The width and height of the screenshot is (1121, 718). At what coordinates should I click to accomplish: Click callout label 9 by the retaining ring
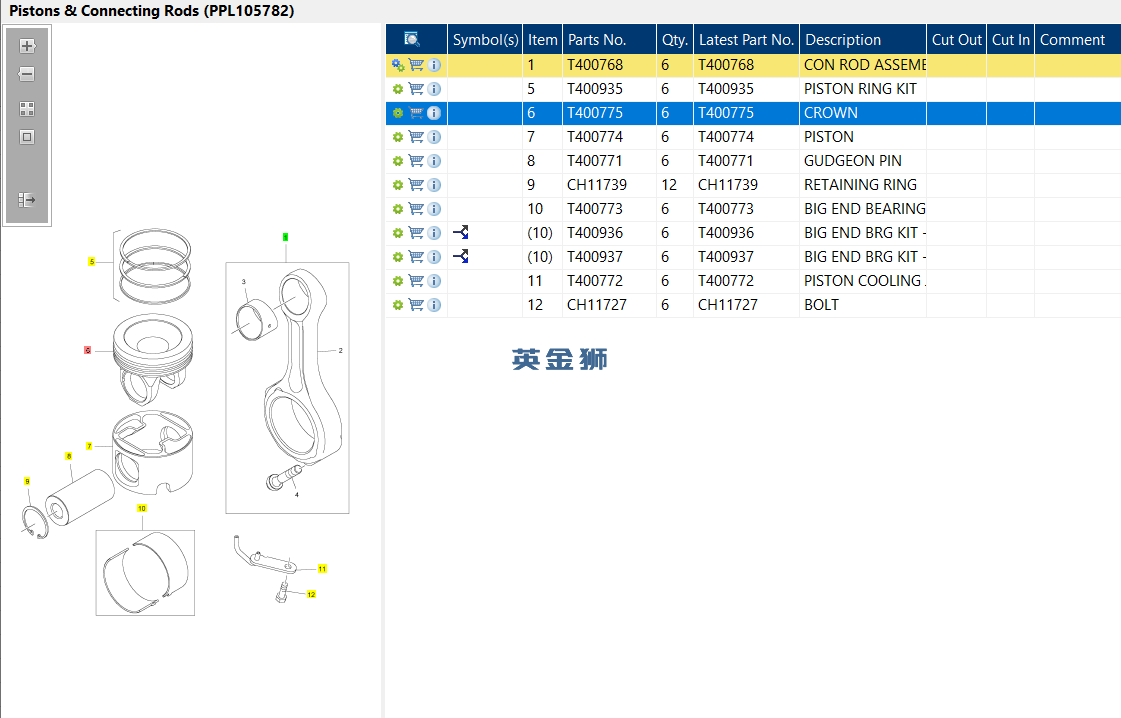click(27, 481)
